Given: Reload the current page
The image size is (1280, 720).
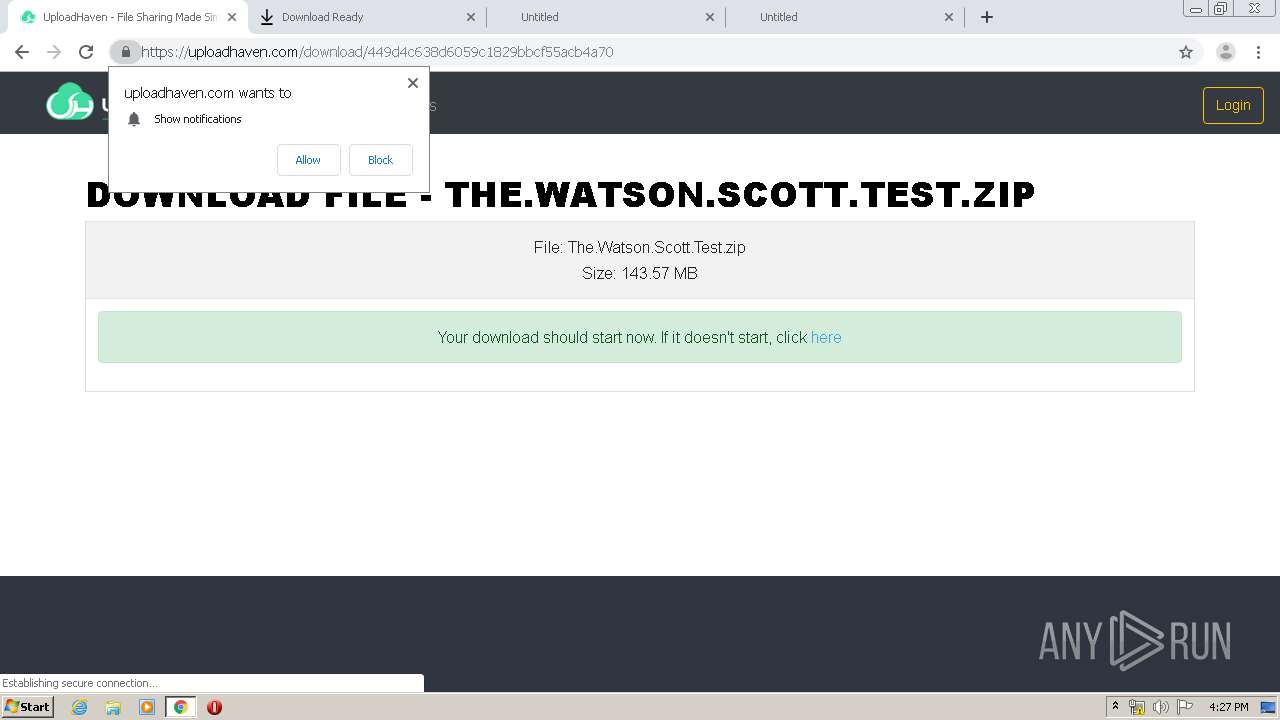Looking at the screenshot, I should 86,52.
